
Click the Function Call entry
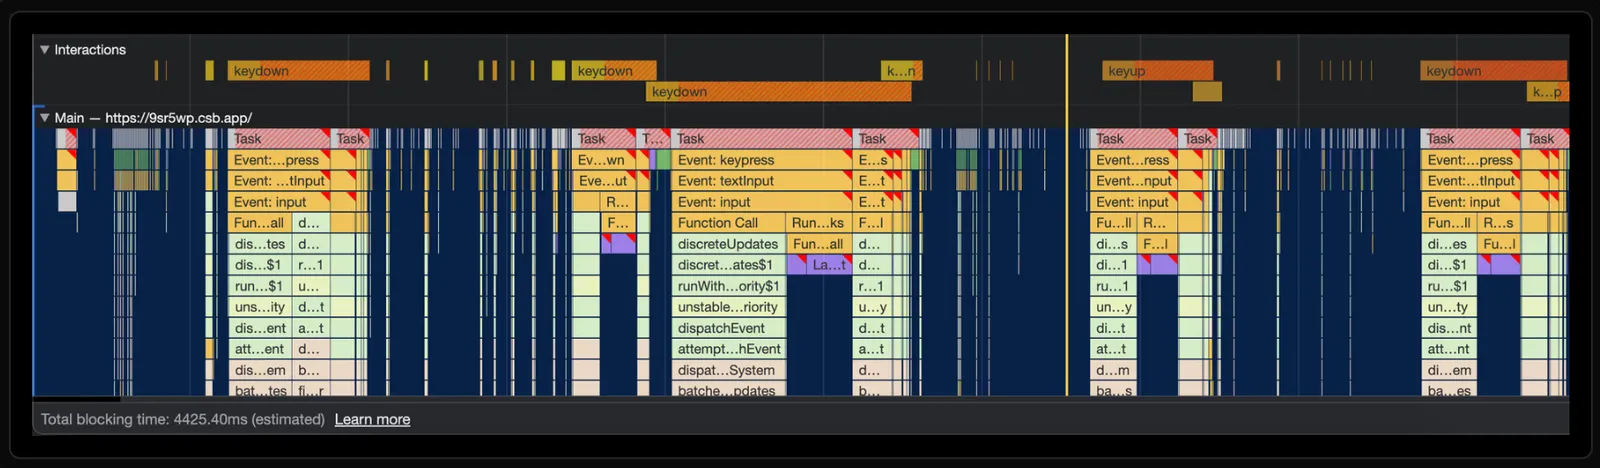click(x=729, y=223)
